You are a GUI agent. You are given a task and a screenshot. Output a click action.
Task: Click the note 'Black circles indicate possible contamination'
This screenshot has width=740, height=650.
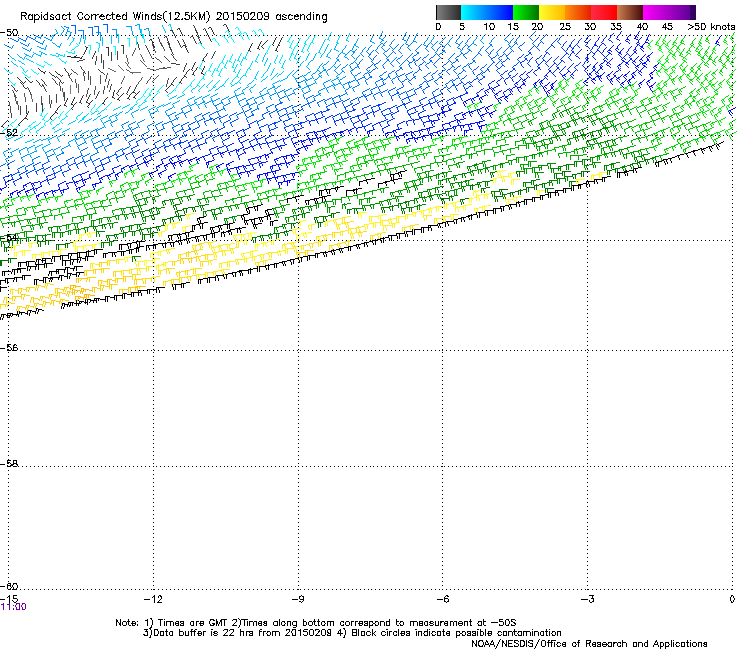pos(456,633)
